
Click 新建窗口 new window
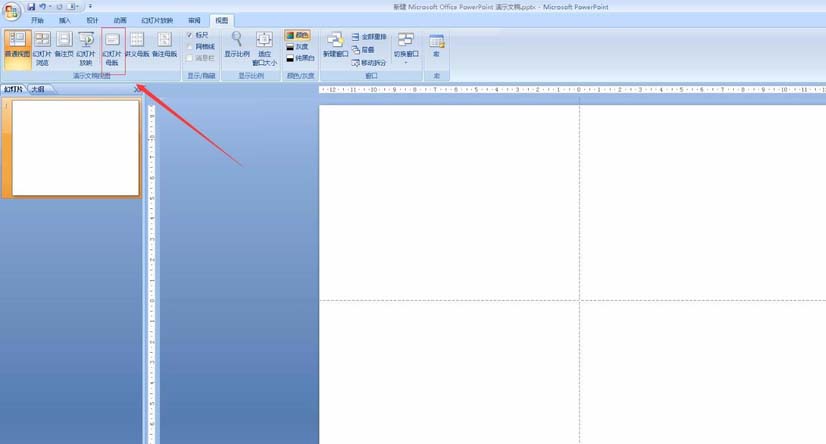[x=335, y=45]
